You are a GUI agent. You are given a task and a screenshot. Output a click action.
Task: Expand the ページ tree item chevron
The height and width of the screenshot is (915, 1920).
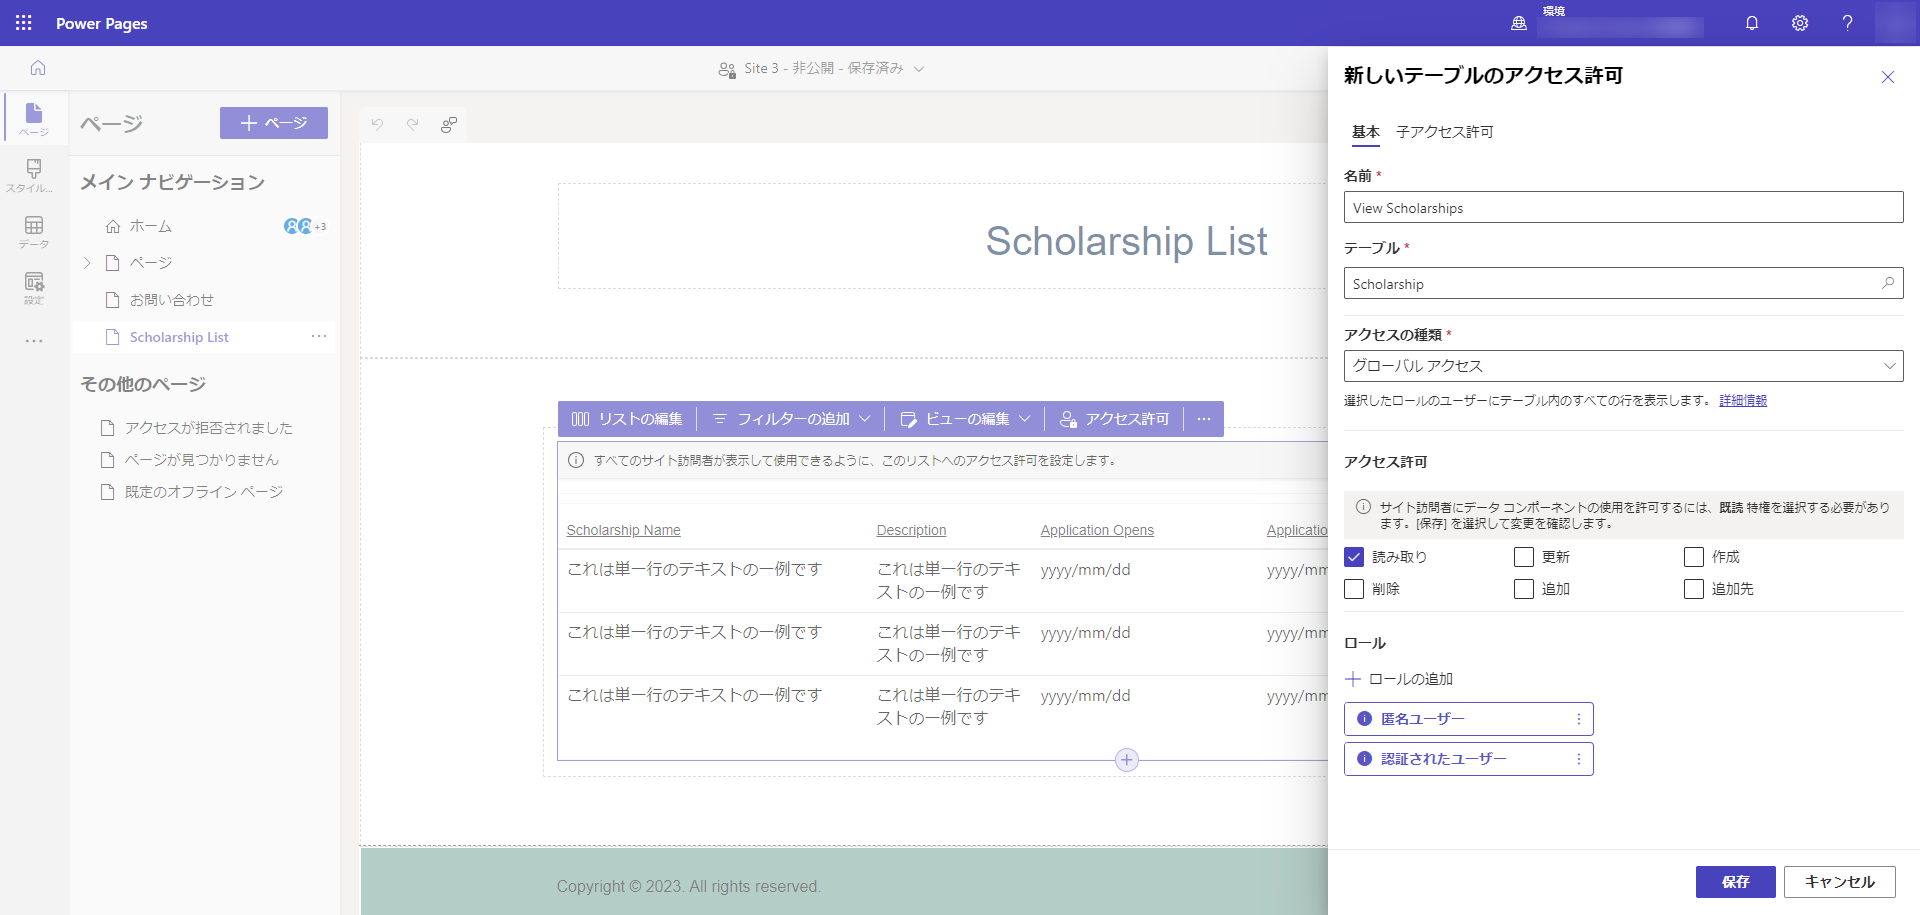(87, 263)
